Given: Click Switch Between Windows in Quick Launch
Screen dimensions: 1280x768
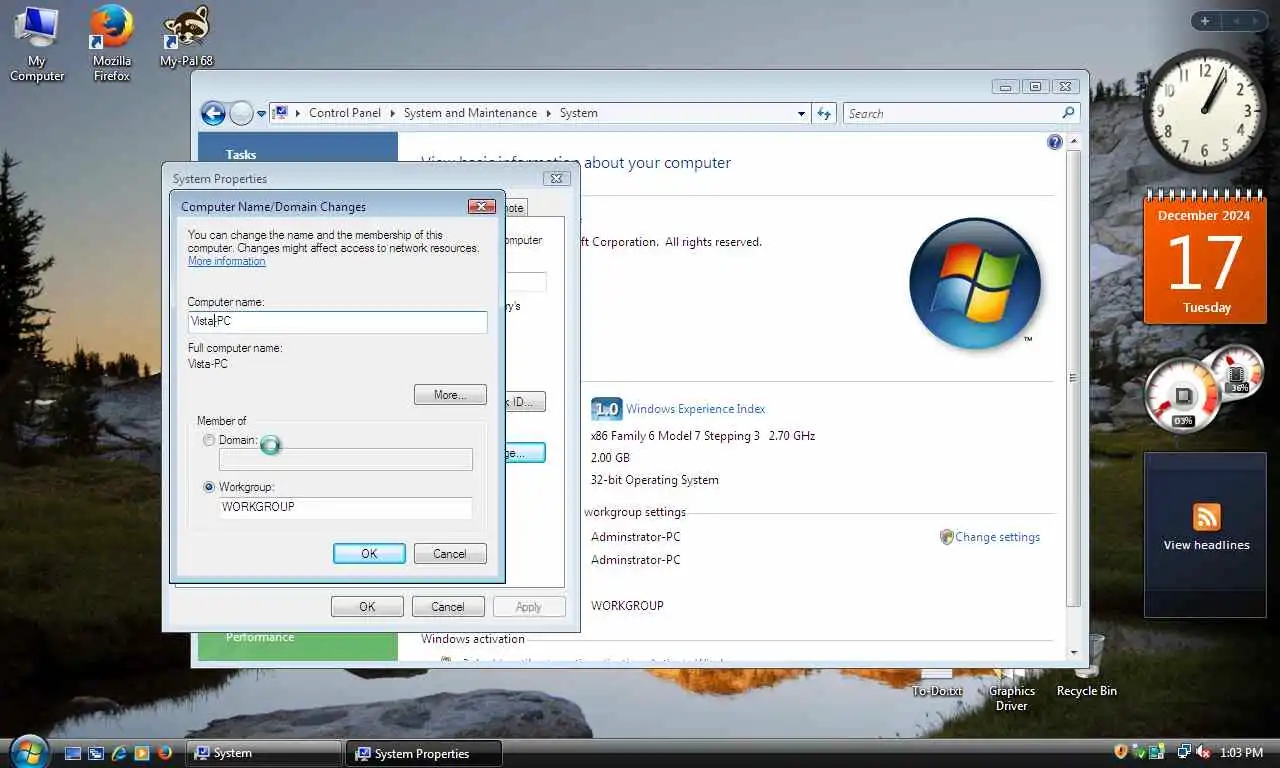Looking at the screenshot, I should pyautogui.click(x=96, y=753).
